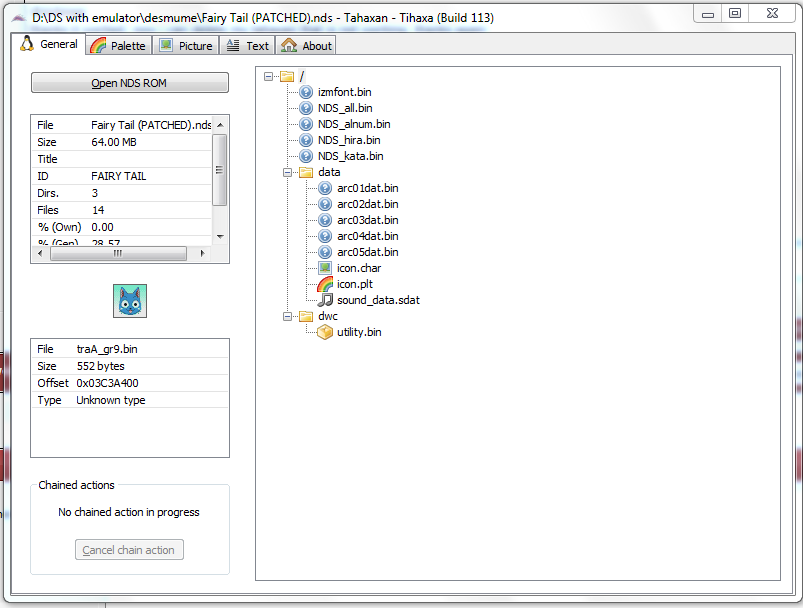Click the traA_gr9.bin file name value
This screenshot has height=608, width=803.
107,349
